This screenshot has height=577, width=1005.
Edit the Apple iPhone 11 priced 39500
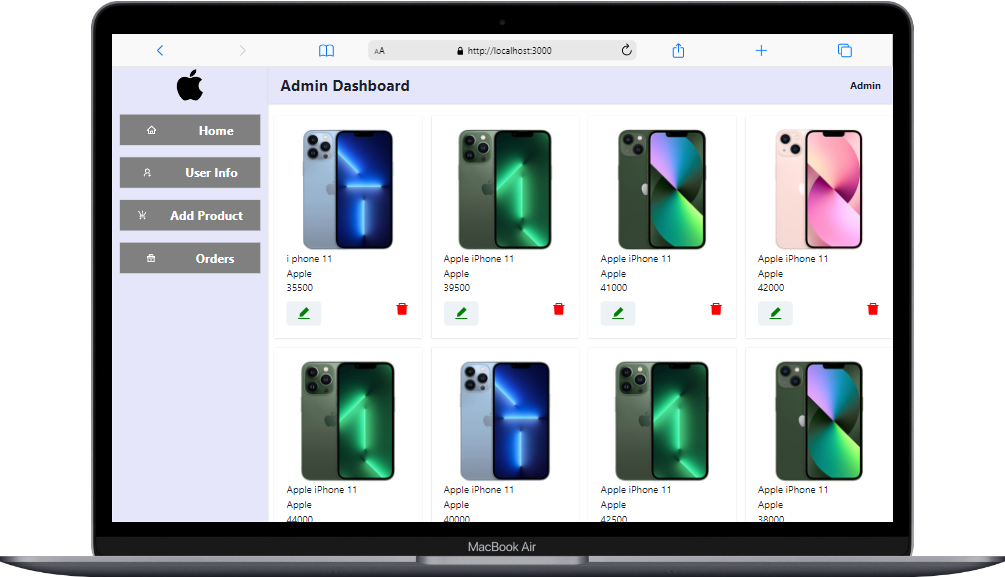point(461,313)
